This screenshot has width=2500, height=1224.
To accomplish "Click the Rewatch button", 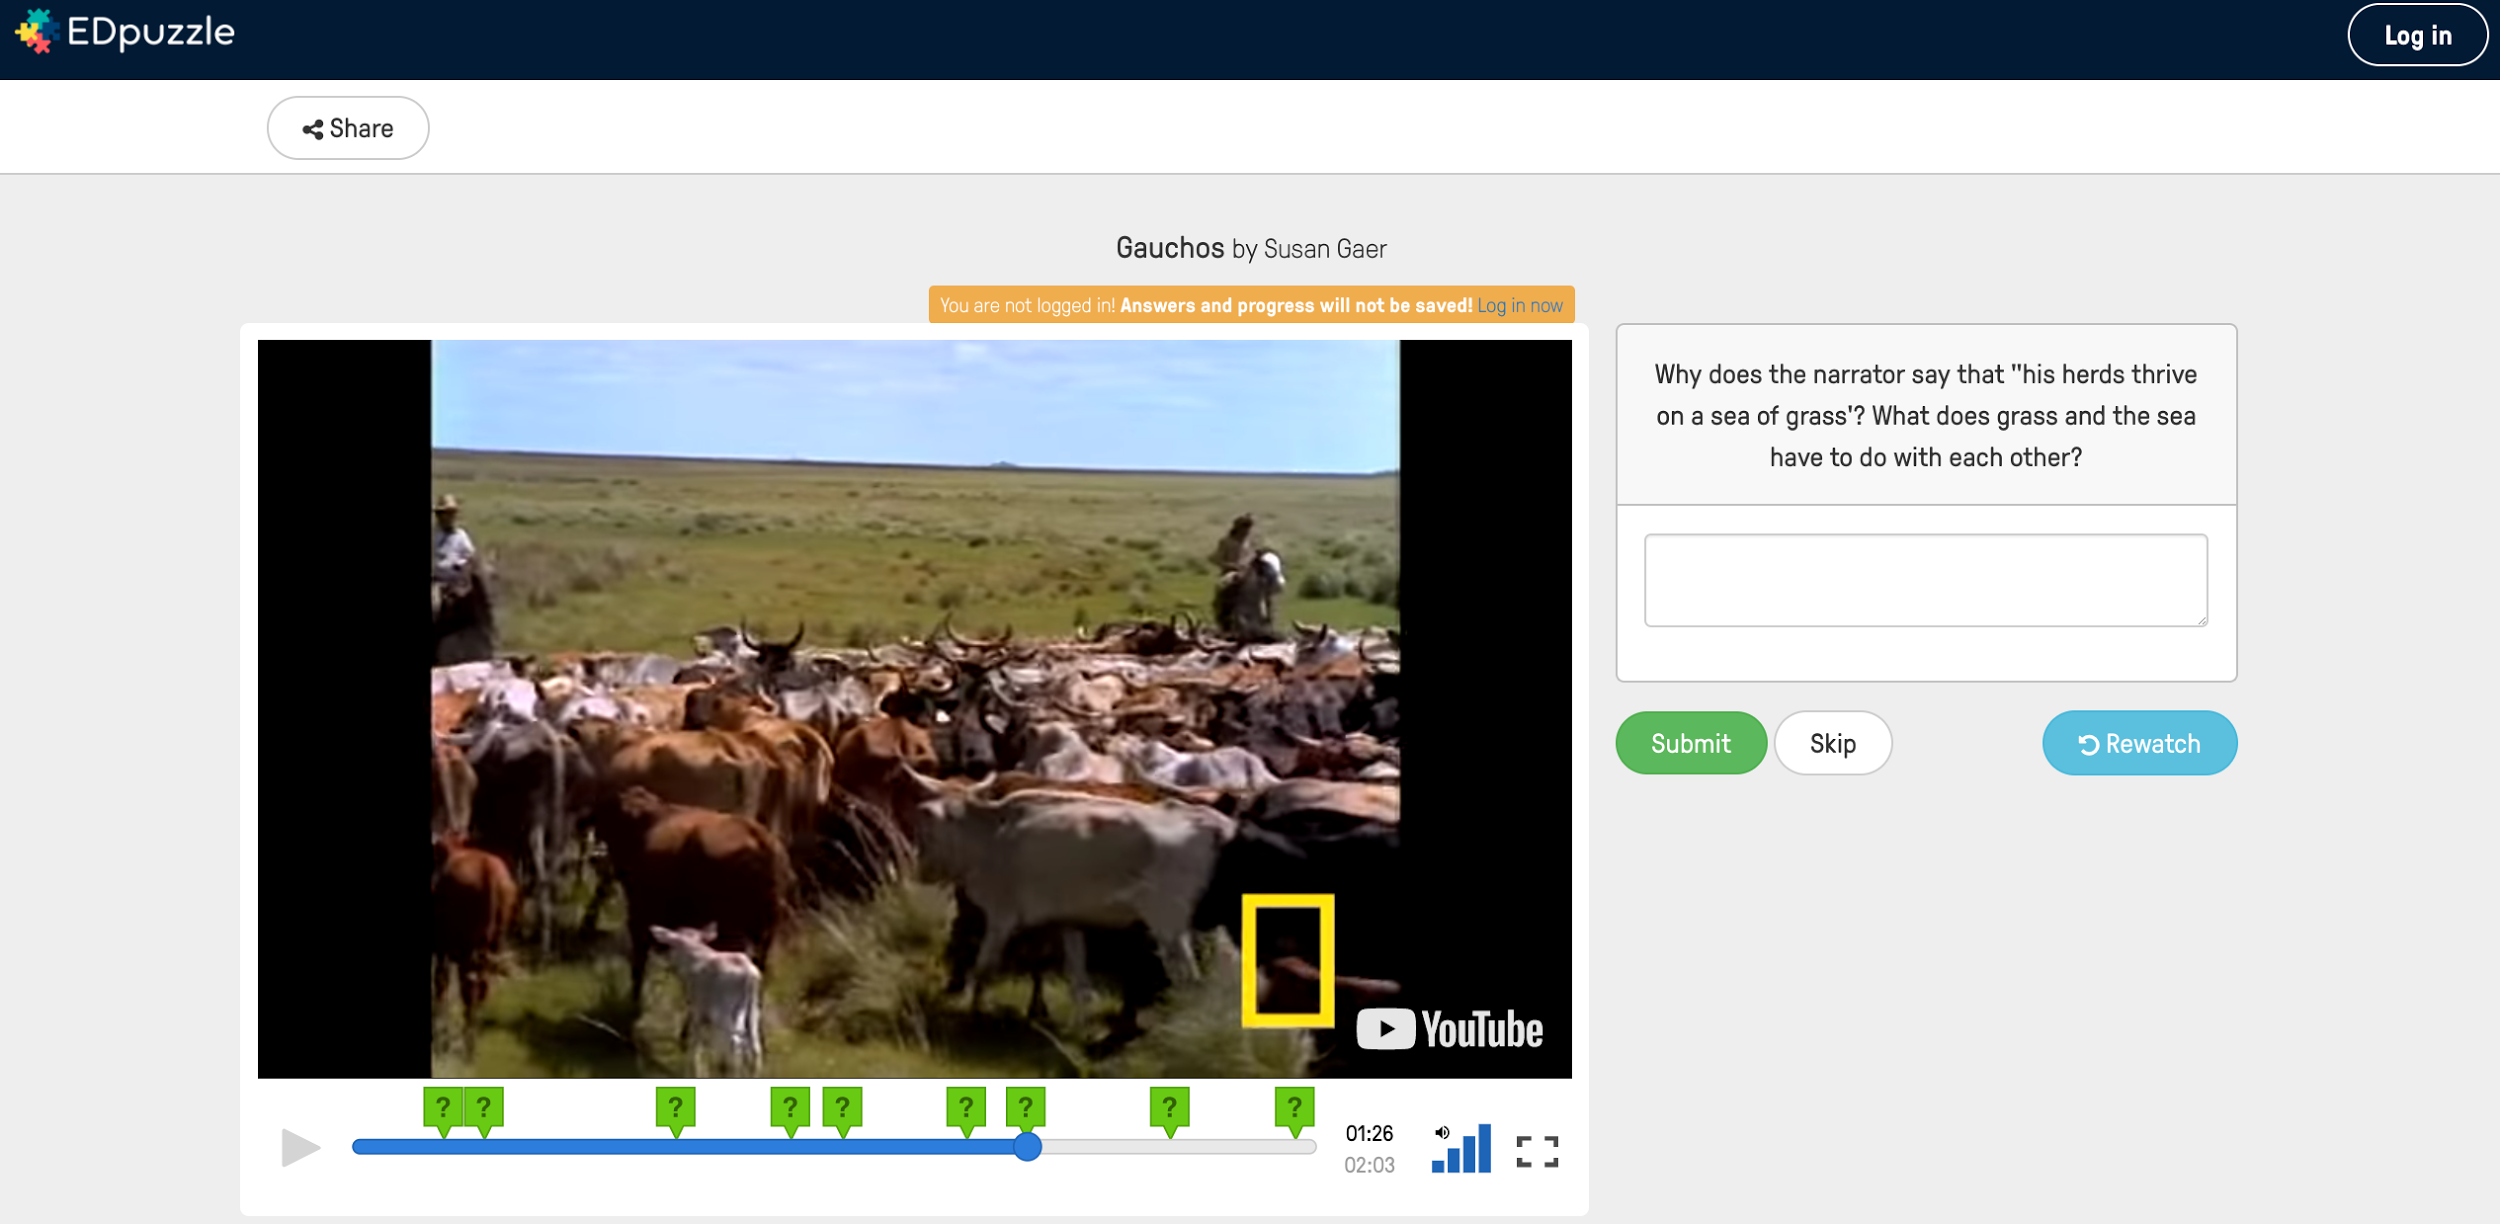I will (2139, 743).
